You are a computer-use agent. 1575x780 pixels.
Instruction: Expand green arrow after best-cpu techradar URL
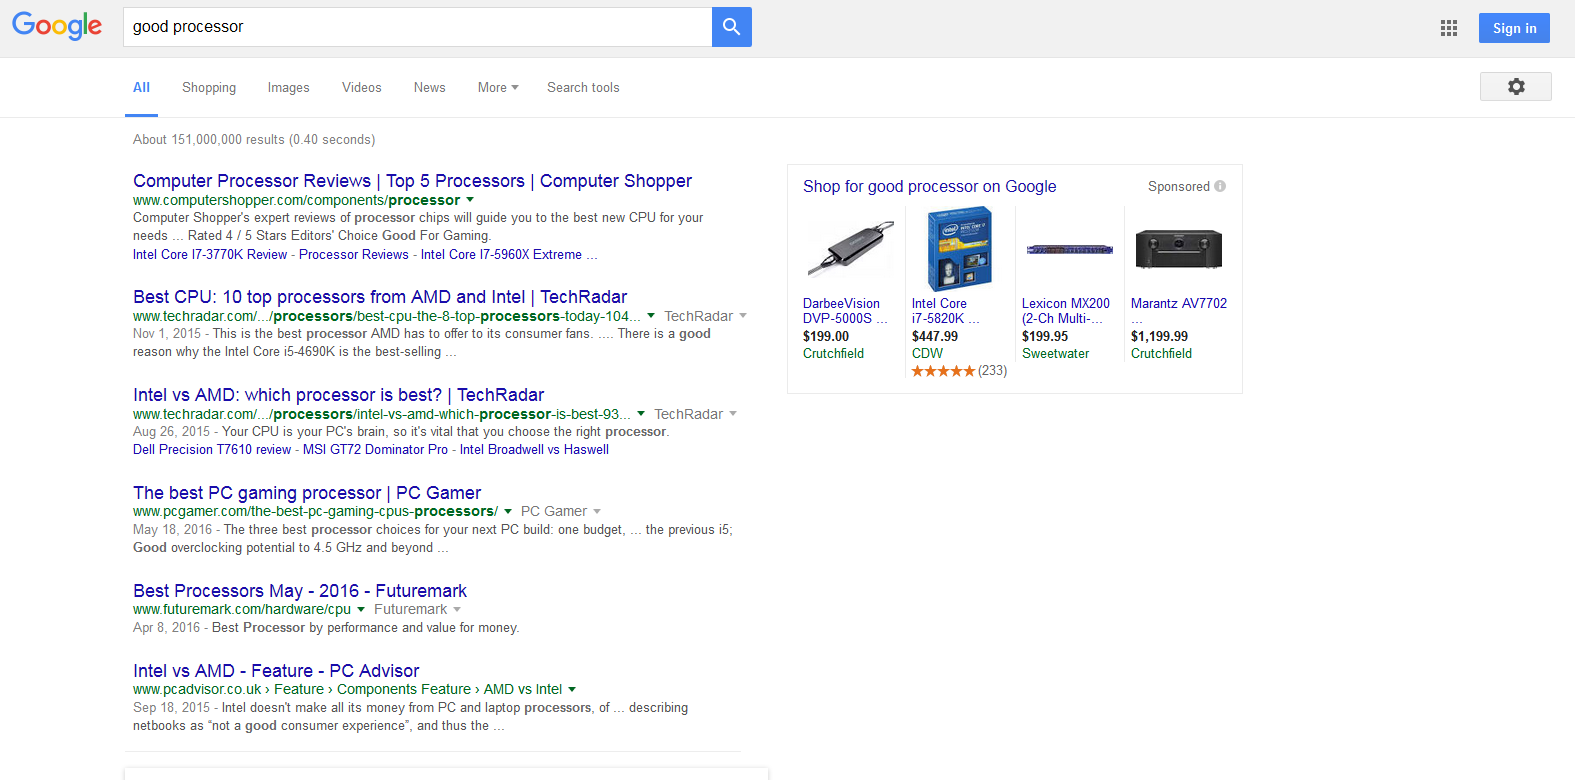(651, 316)
